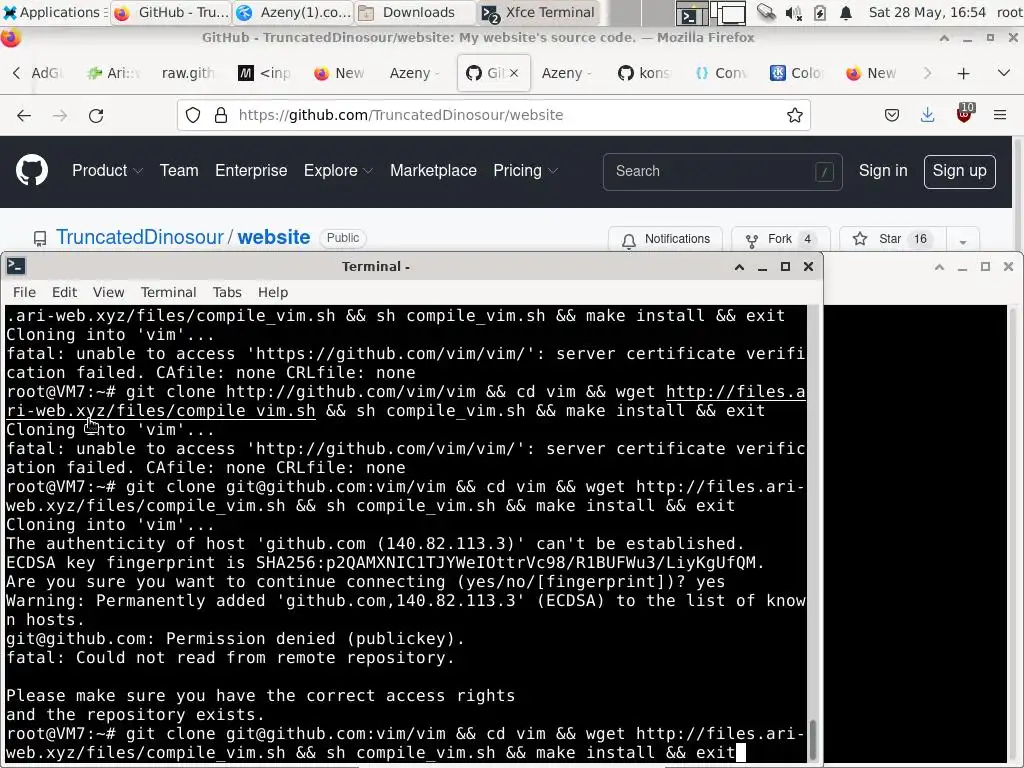
Task: Go forward in Firefox
Action: (x=60, y=116)
